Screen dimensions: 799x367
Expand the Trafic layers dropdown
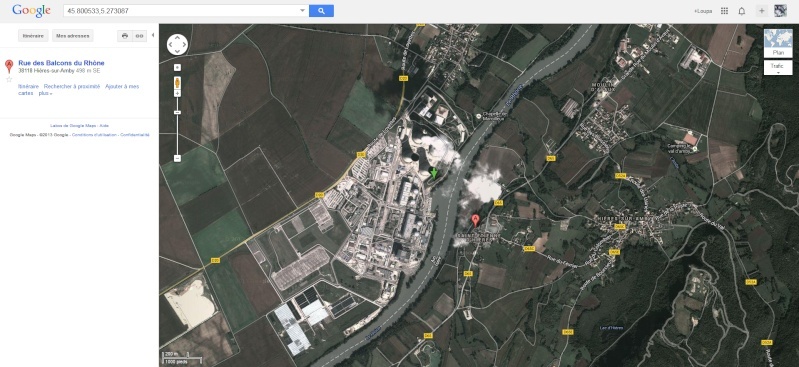pyautogui.click(x=778, y=68)
